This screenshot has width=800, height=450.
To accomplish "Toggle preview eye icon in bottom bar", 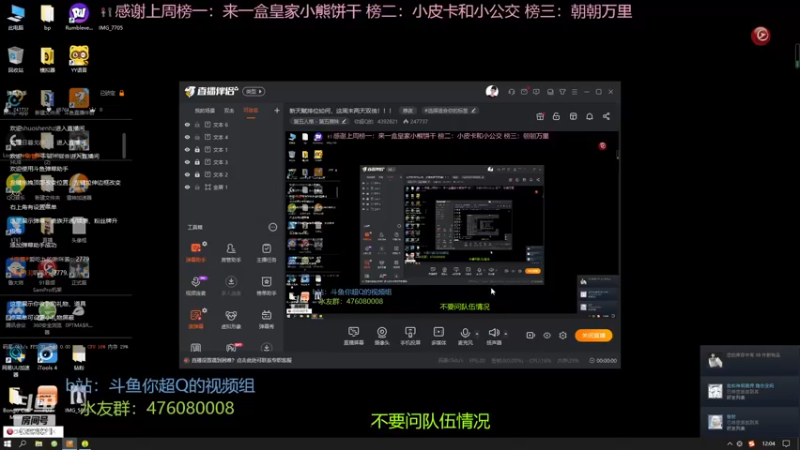I will pyautogui.click(x=547, y=335).
